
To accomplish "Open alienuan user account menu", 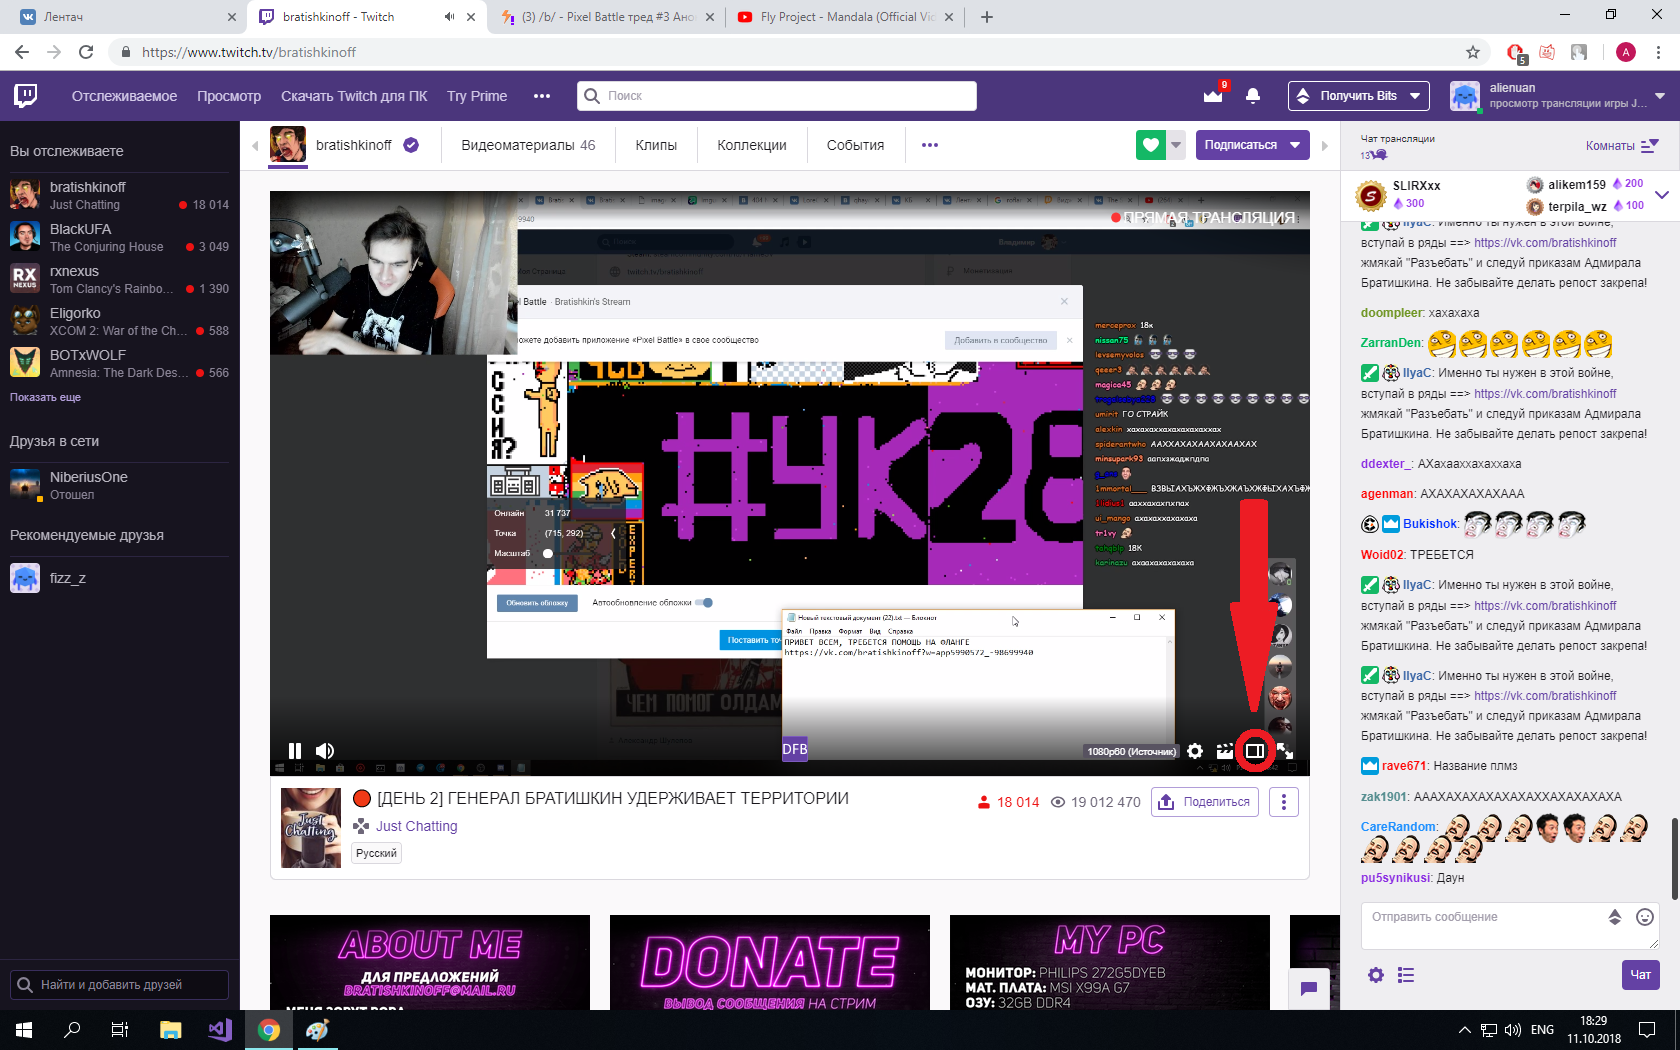I will pos(1558,96).
